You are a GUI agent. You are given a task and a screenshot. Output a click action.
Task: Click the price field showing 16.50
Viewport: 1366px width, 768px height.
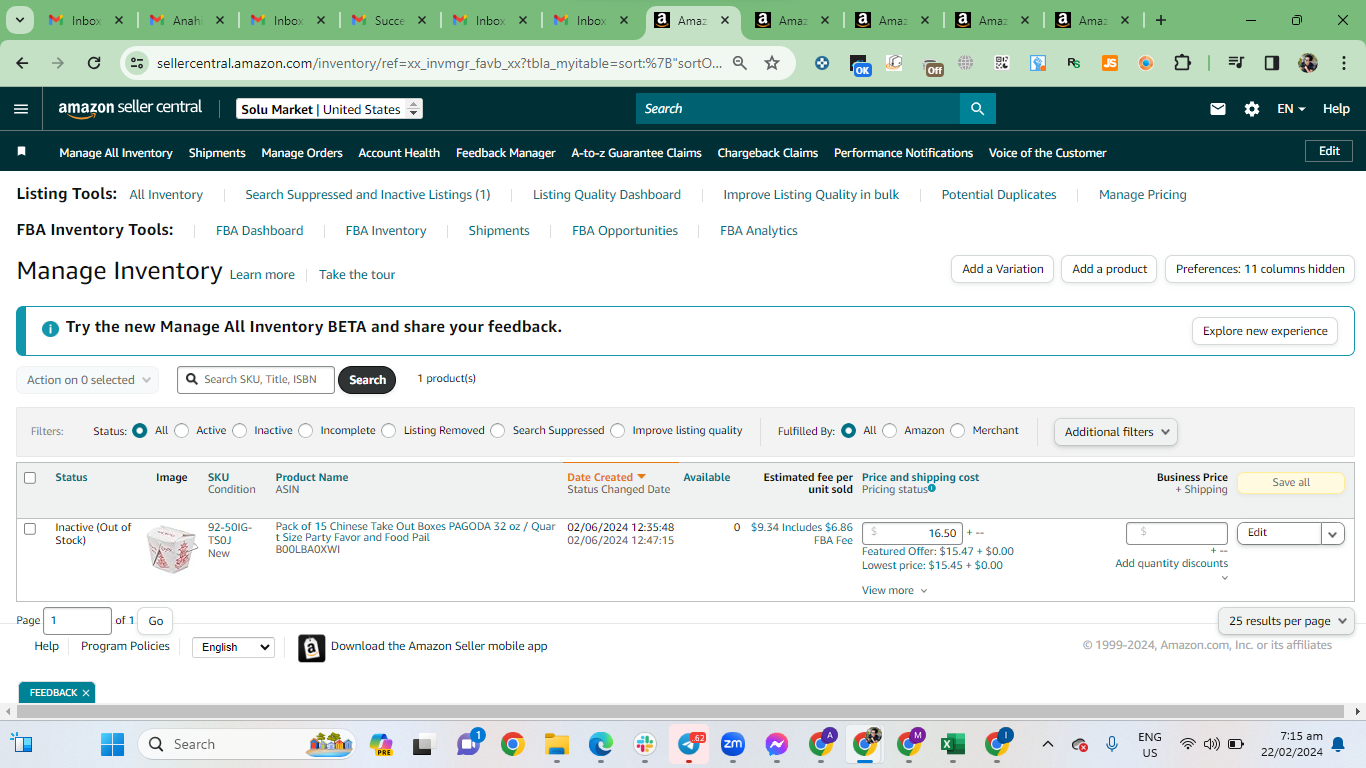click(913, 533)
